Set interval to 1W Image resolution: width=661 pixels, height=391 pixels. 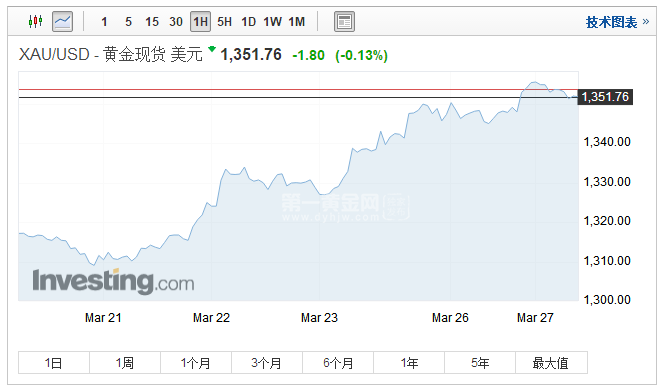pos(272,21)
